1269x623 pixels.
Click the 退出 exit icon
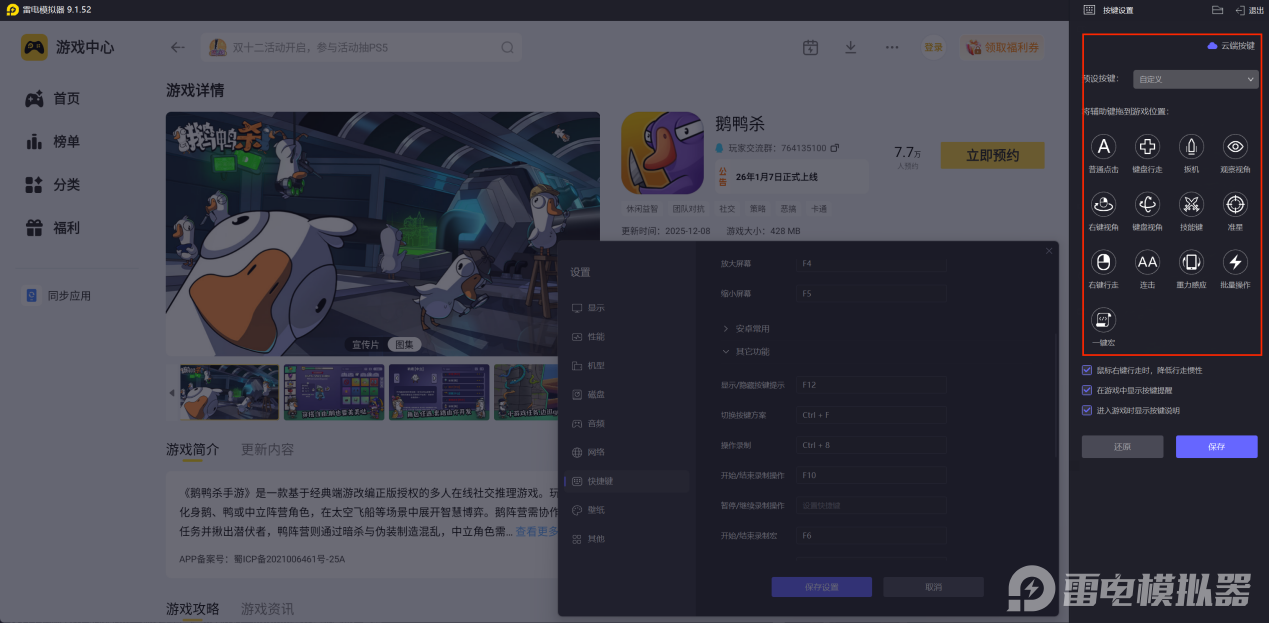1240,10
